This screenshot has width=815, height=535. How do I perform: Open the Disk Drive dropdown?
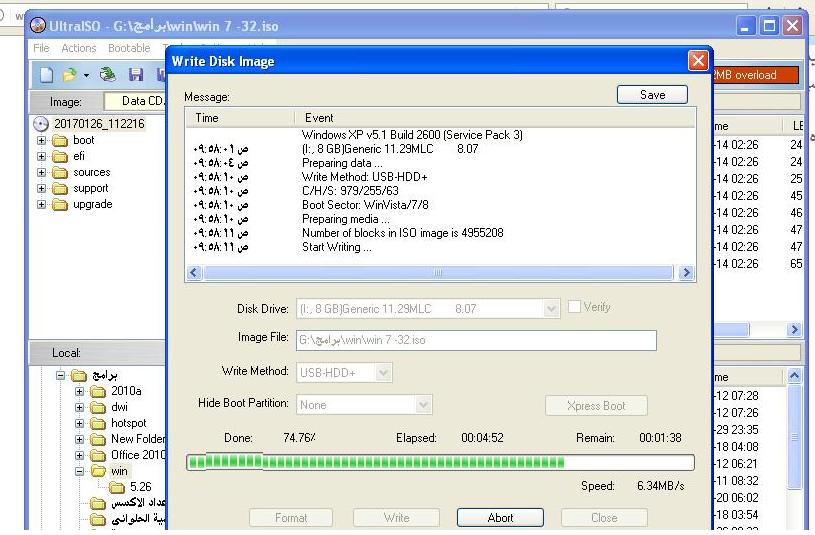pos(551,309)
